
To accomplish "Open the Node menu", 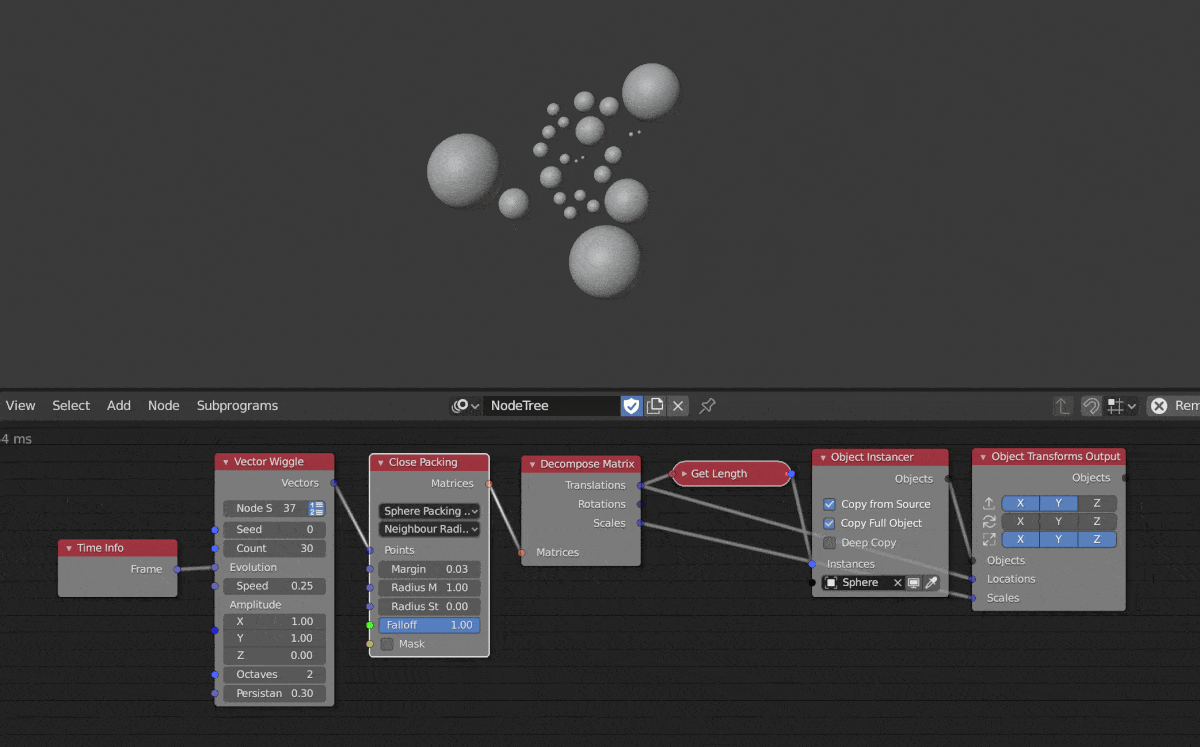I will click(164, 406).
